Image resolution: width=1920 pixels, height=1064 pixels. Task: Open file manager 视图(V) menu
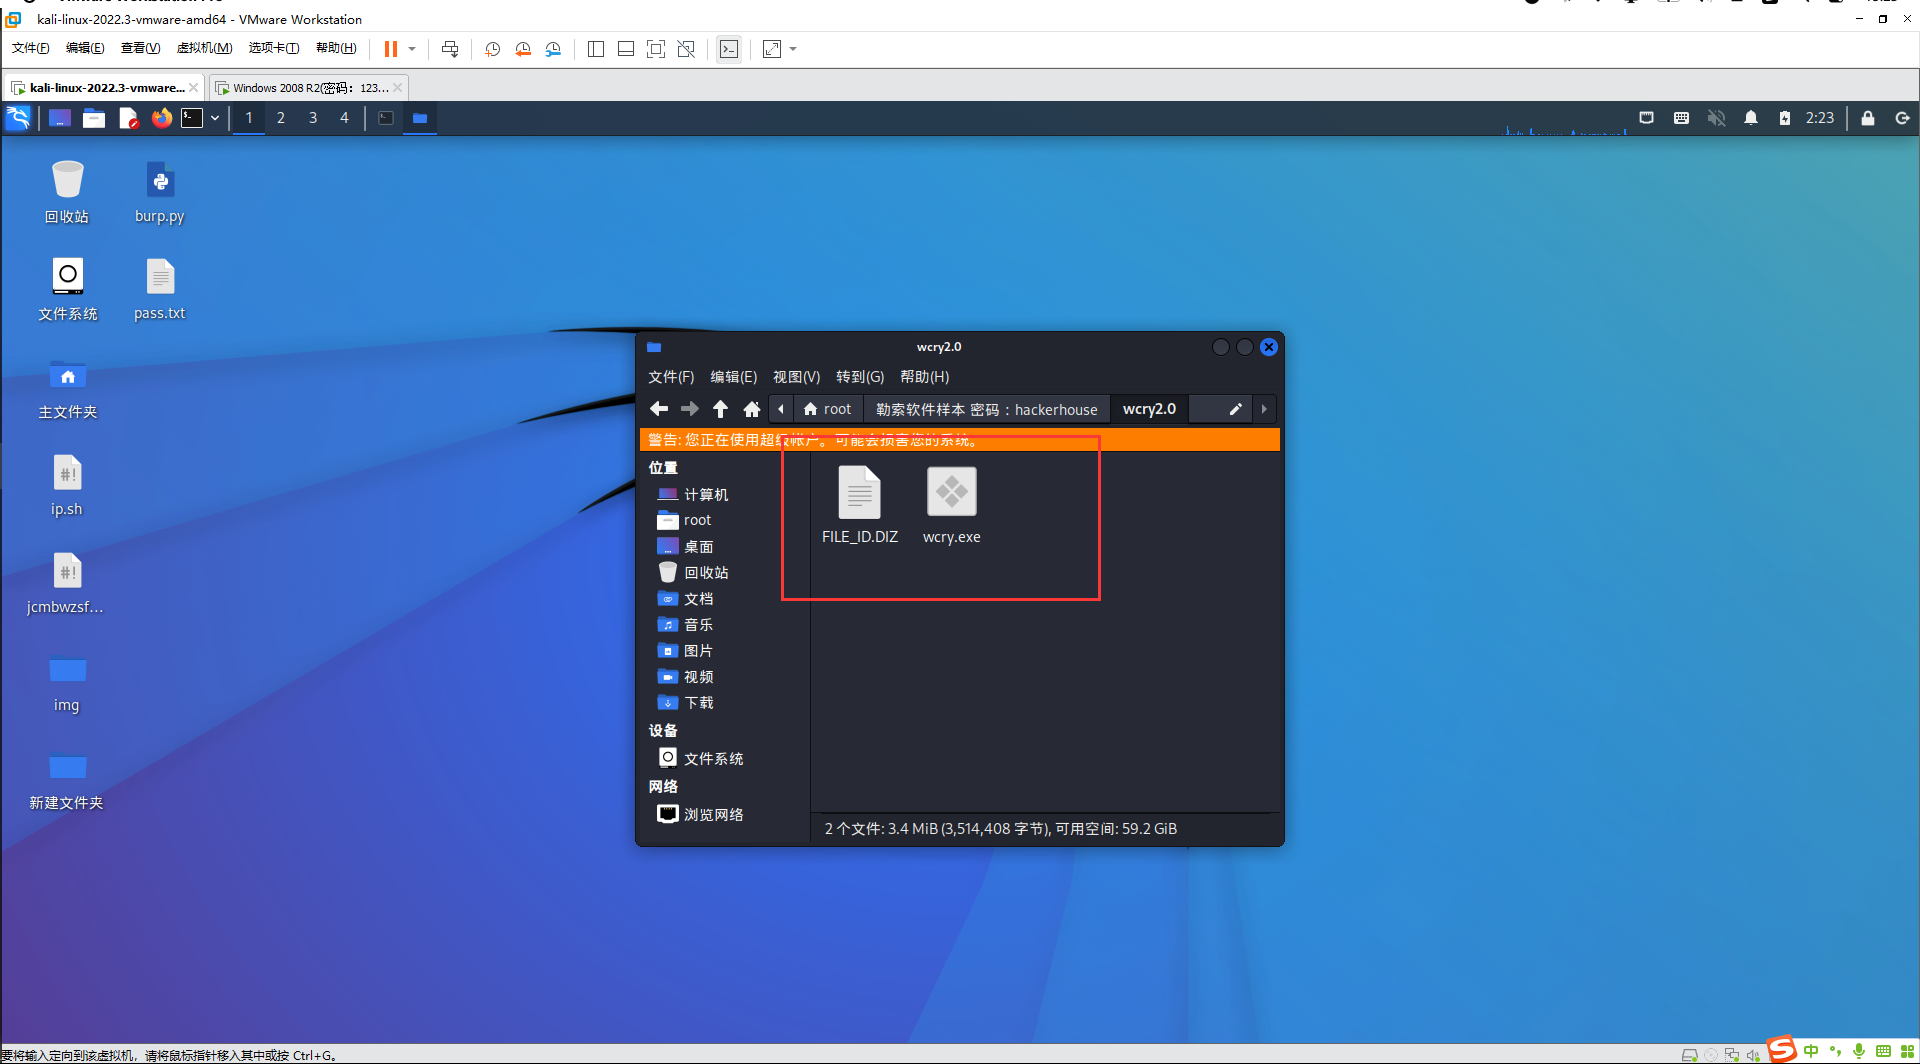pyautogui.click(x=796, y=377)
